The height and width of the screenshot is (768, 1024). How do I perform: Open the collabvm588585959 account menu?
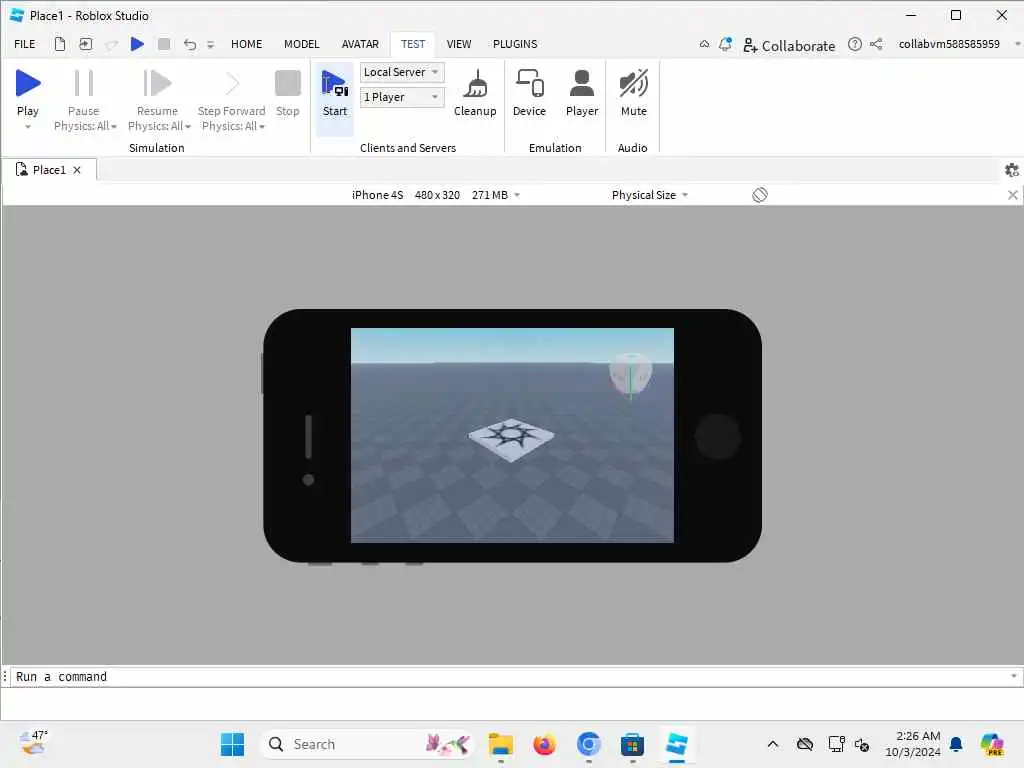pyautogui.click(x=959, y=44)
